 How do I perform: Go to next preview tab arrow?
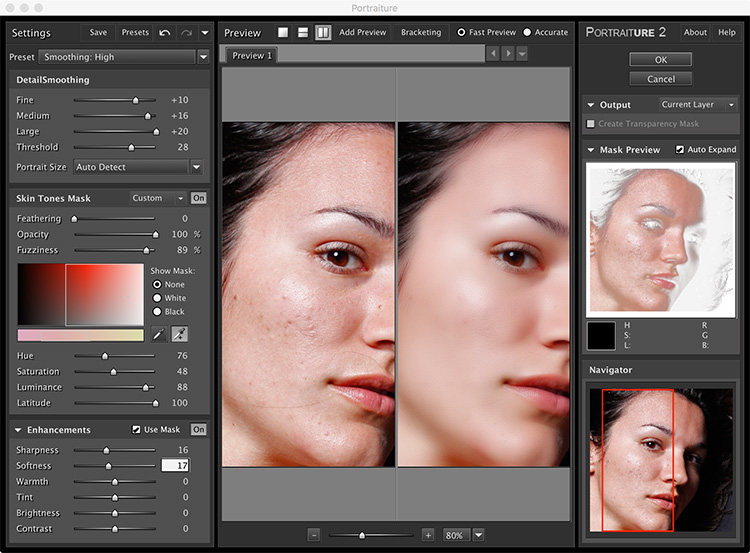508,54
